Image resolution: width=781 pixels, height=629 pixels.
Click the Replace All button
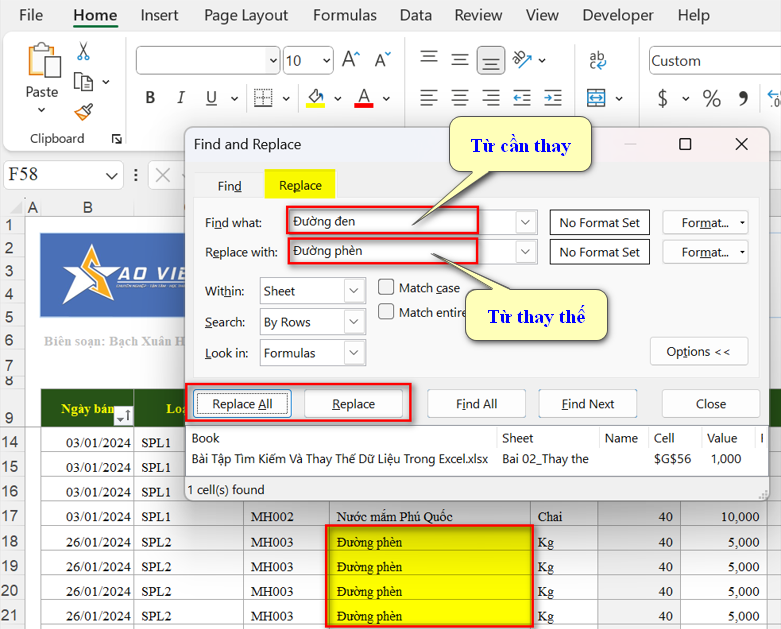point(242,404)
